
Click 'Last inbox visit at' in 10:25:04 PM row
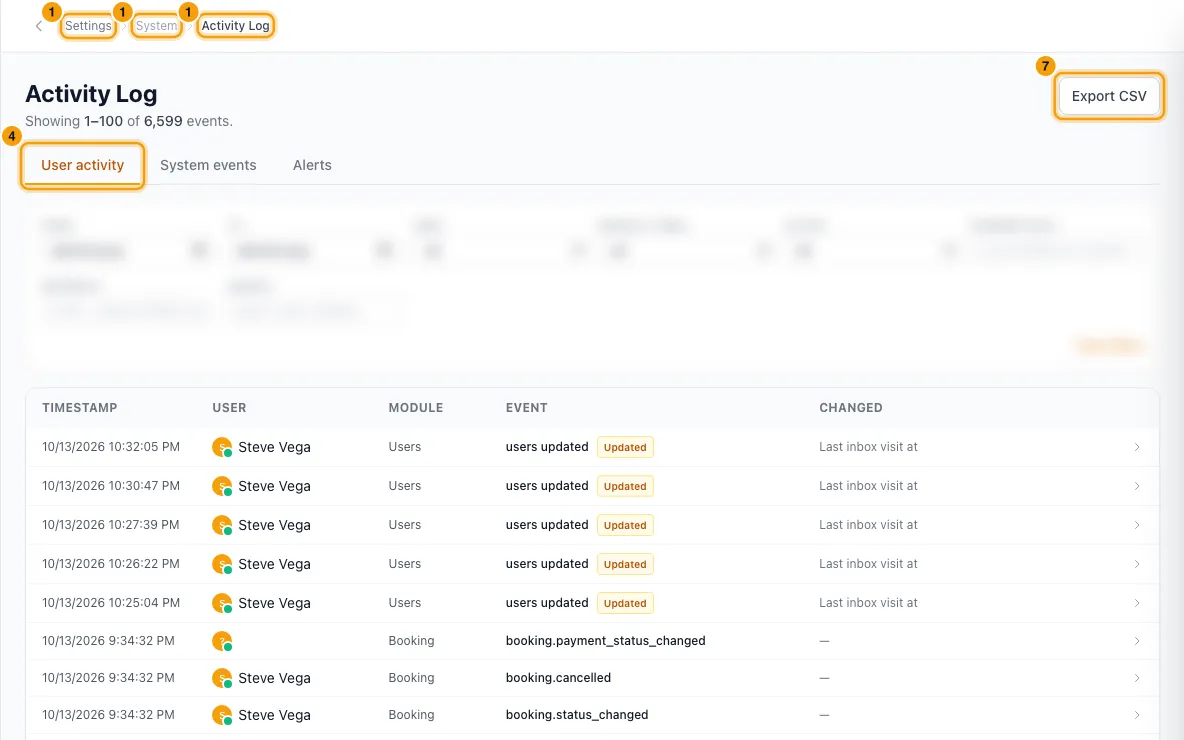pos(868,603)
